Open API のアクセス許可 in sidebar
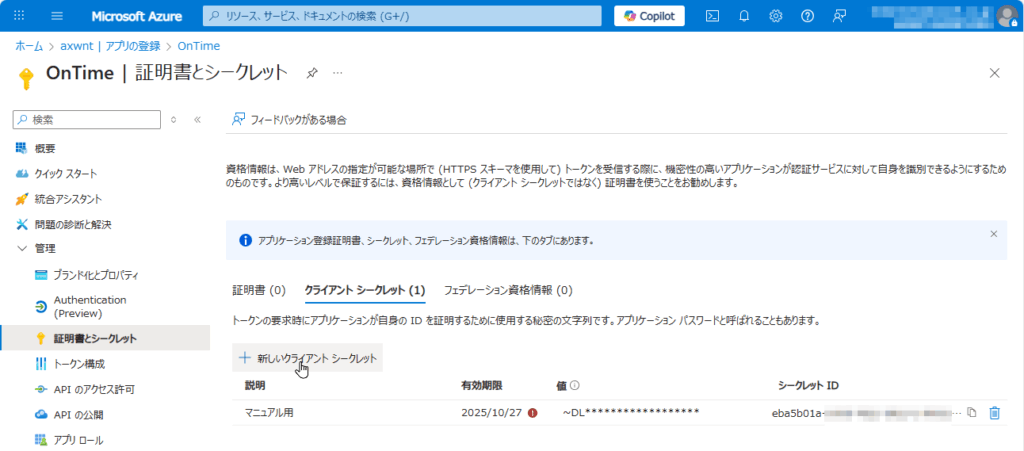Screen dimensions: 1024x451 (94, 389)
